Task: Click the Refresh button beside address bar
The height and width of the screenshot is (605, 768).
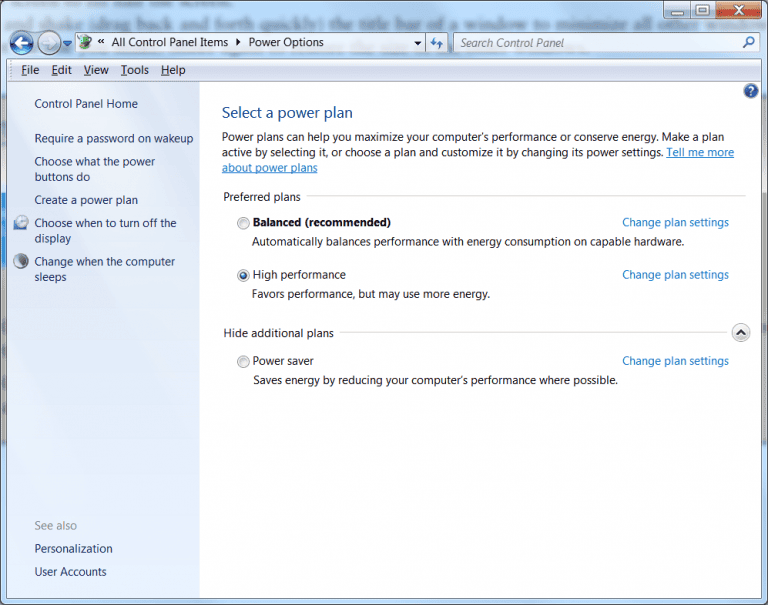Action: coord(437,43)
